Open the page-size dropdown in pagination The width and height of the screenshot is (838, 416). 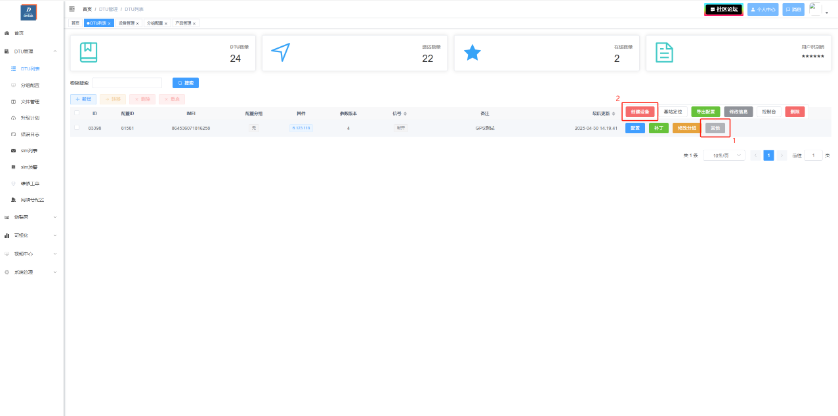[724, 155]
